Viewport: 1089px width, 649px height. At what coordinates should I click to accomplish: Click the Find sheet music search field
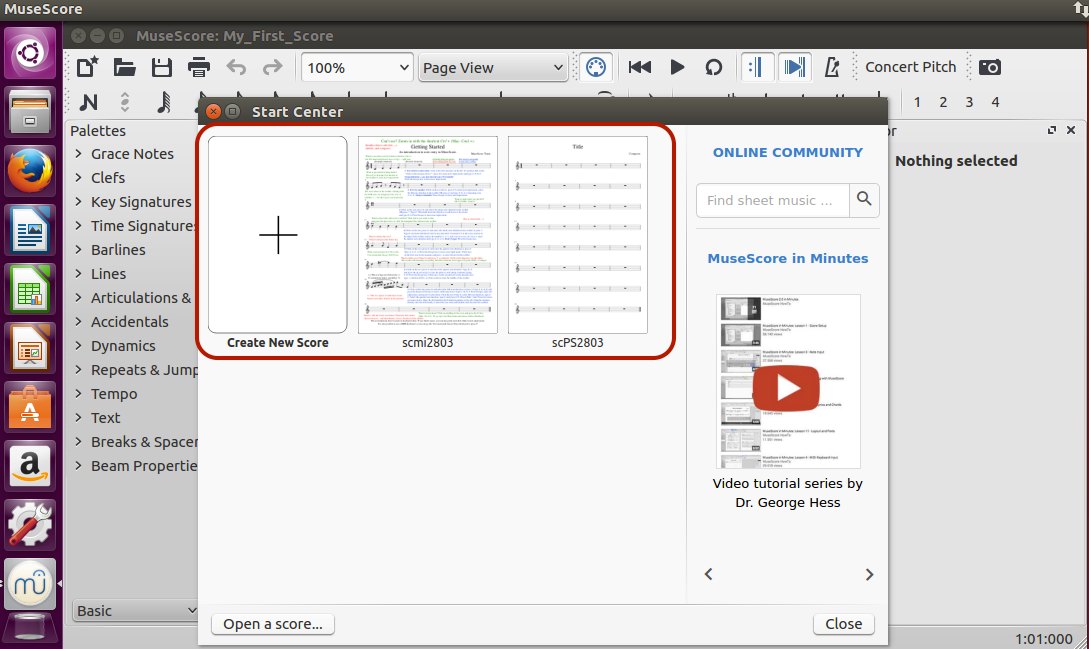click(x=773, y=200)
